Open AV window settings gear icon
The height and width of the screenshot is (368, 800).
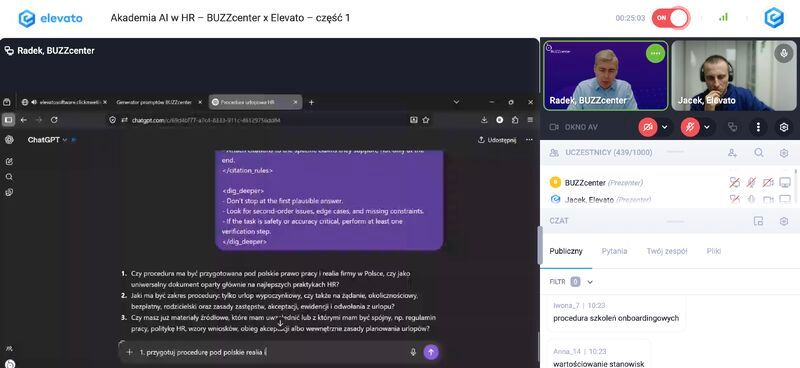[784, 127]
